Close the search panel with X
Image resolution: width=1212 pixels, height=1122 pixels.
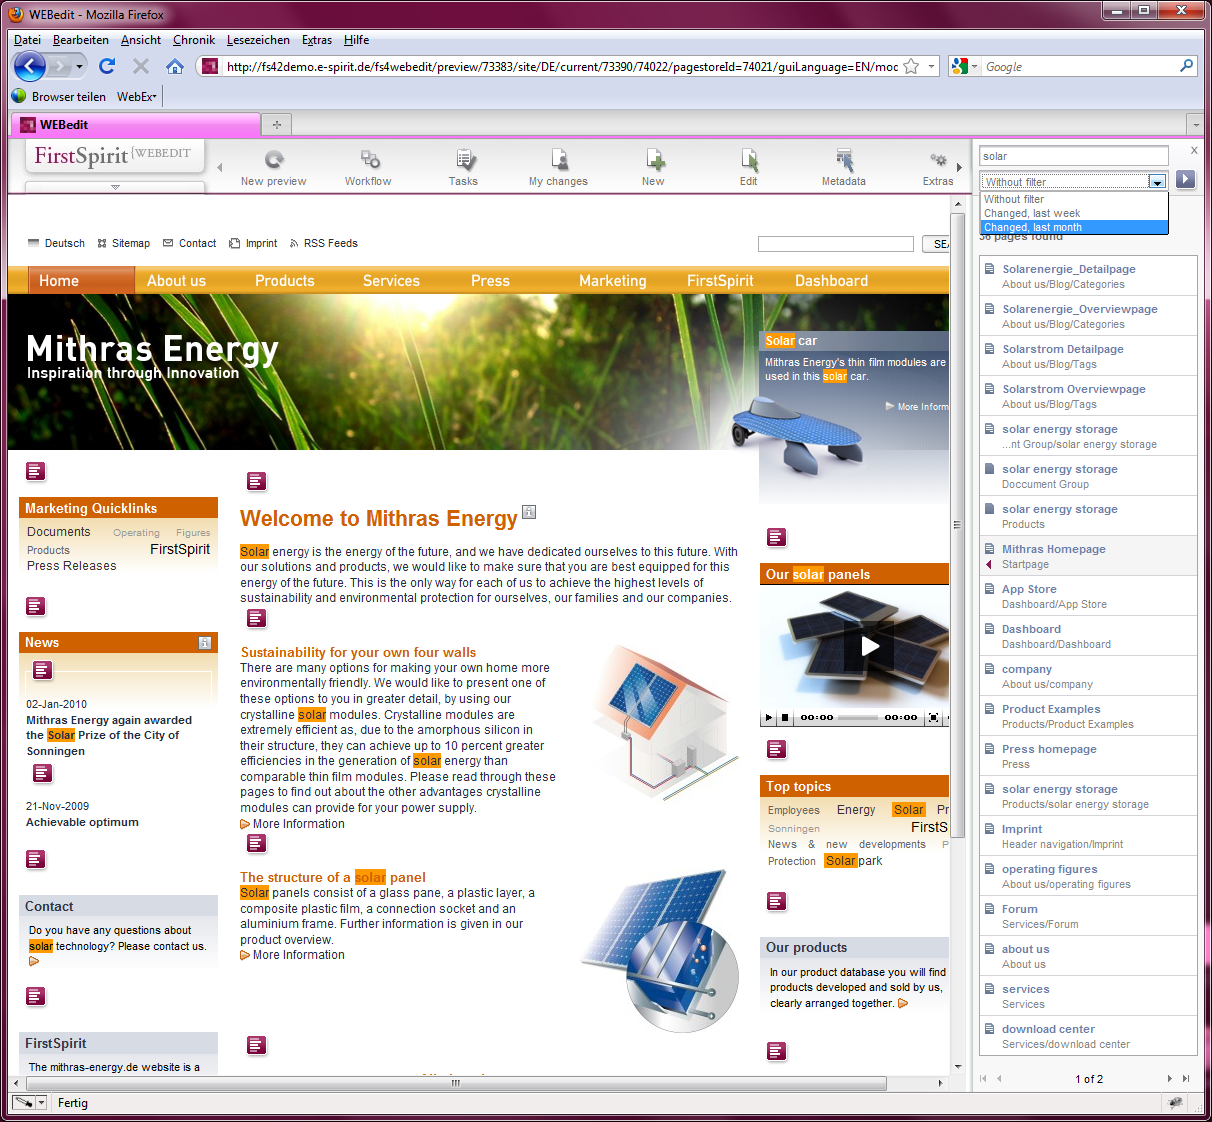click(x=1194, y=150)
